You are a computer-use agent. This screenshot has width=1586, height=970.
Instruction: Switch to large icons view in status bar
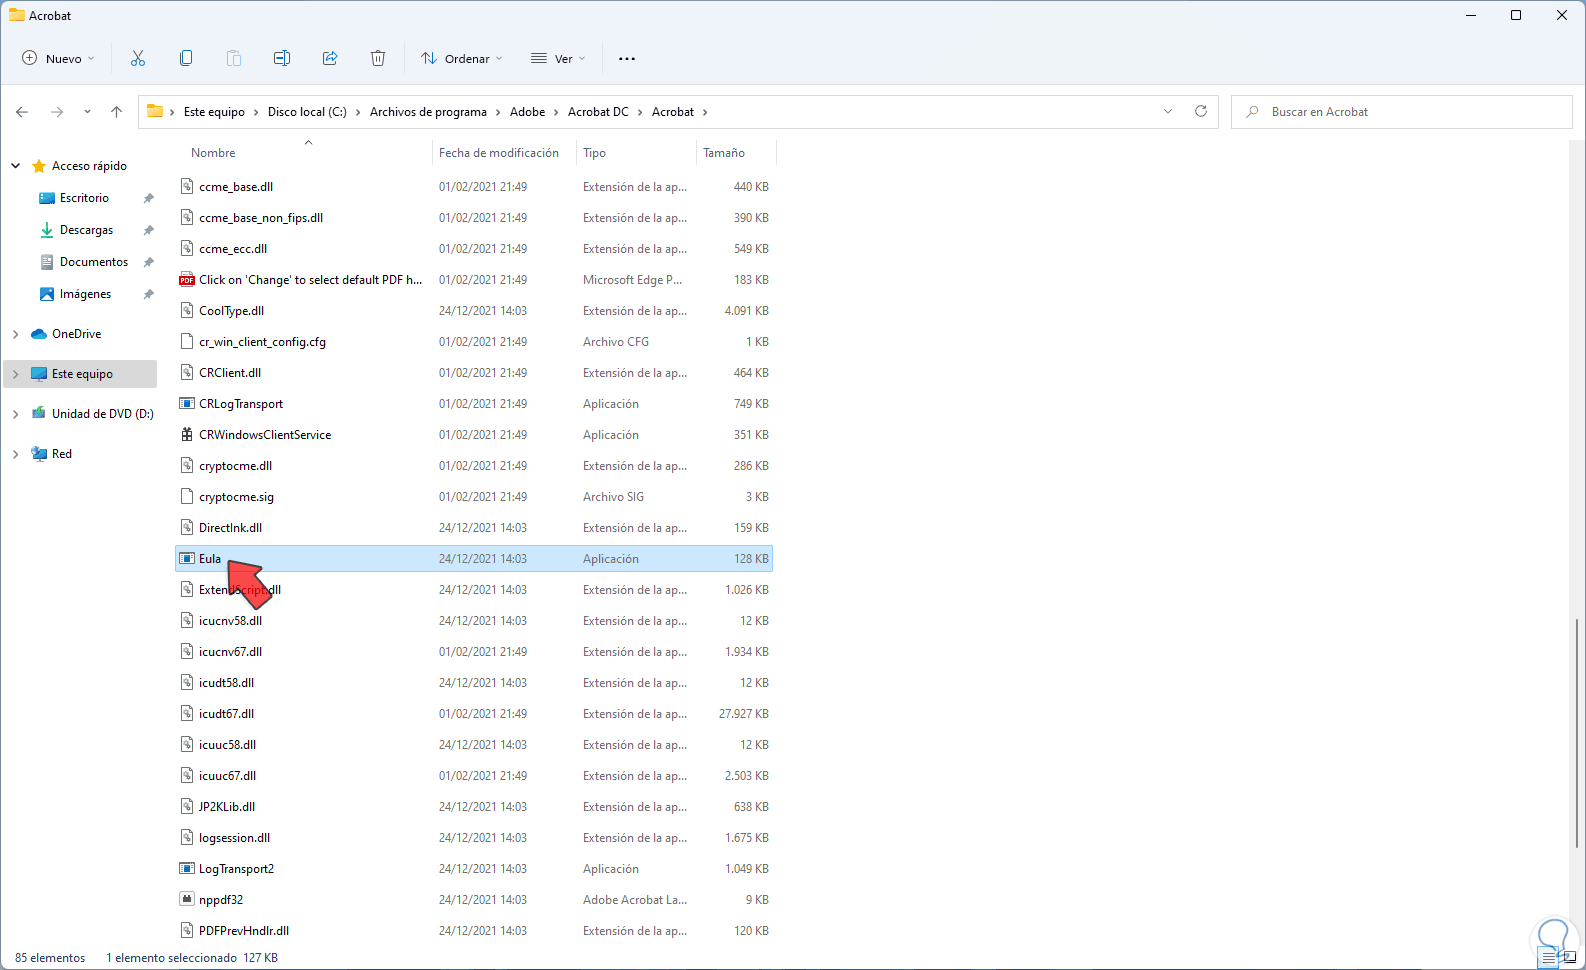pos(1569,958)
